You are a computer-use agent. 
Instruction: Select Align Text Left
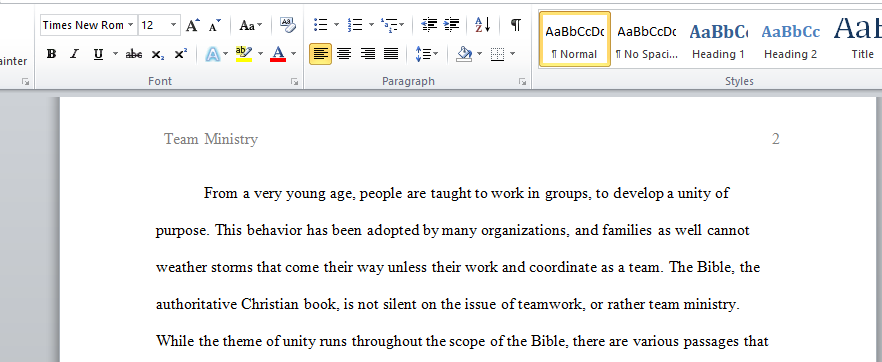[321, 55]
